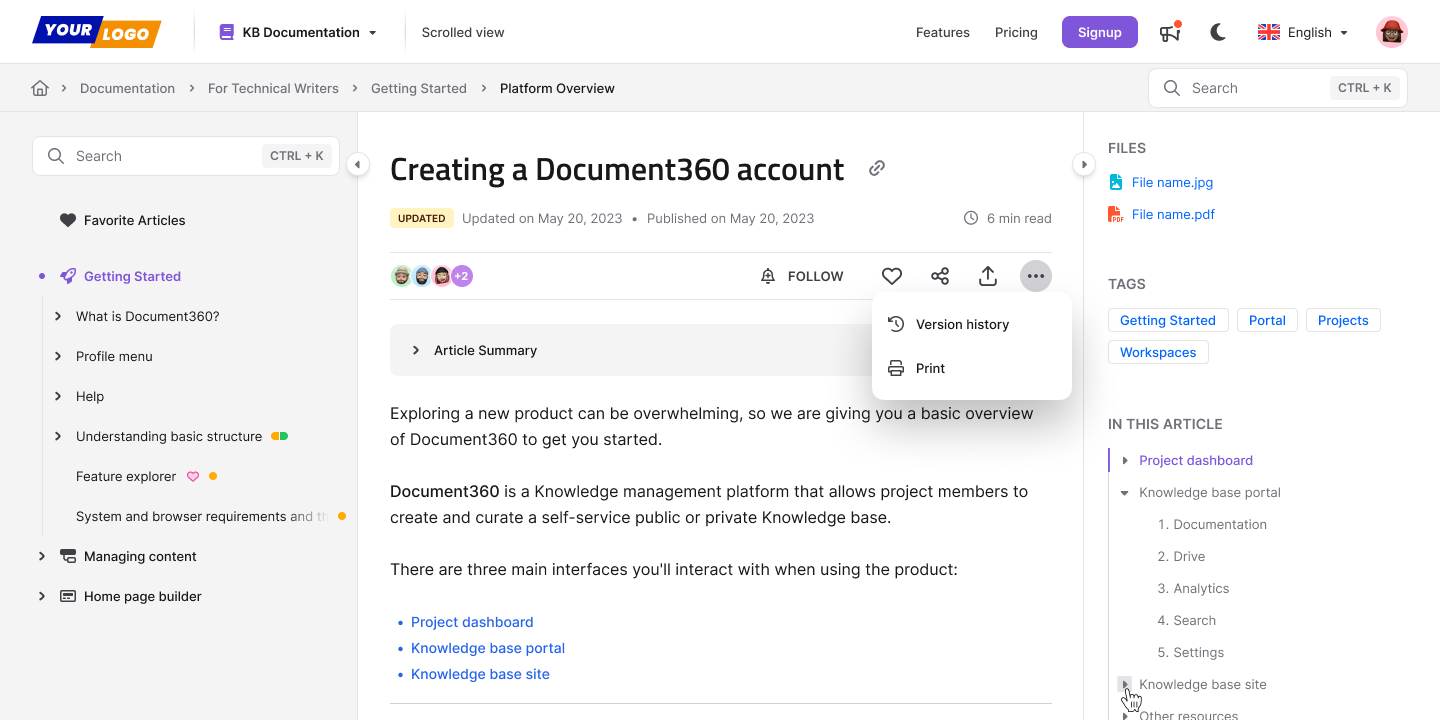Jump to 5. Settings in outline

1190,652
